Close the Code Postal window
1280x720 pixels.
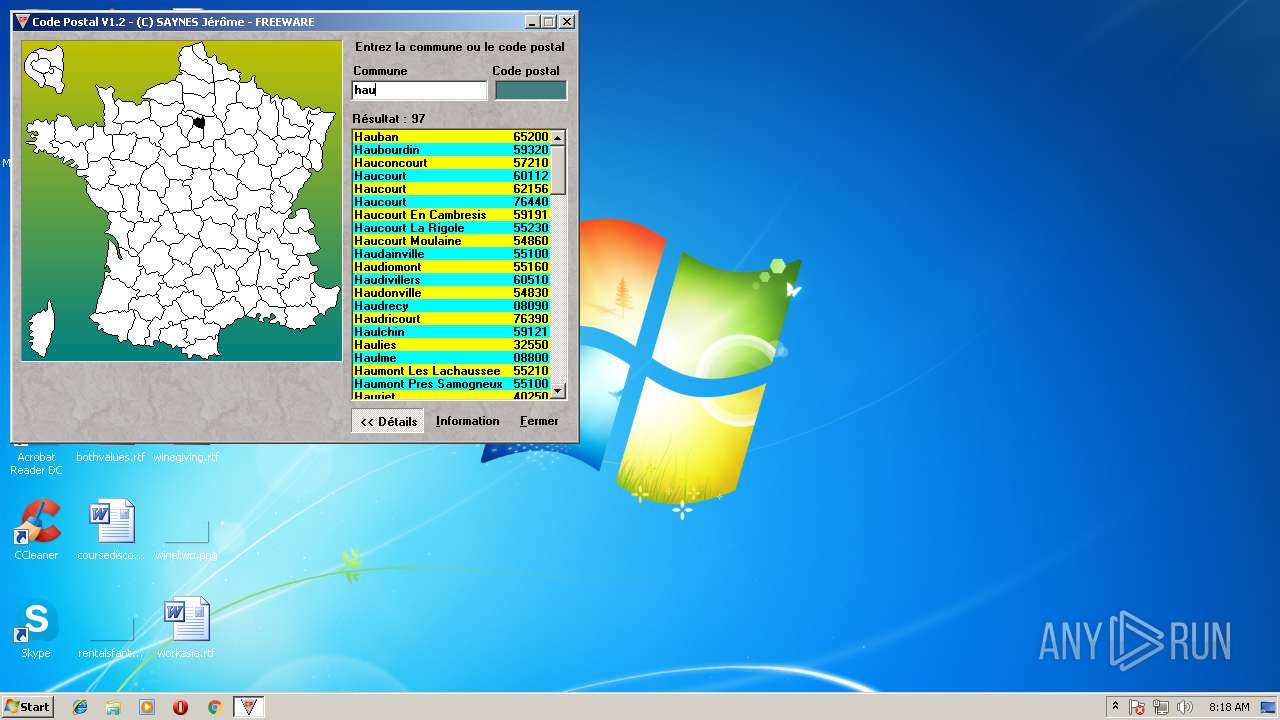566,21
